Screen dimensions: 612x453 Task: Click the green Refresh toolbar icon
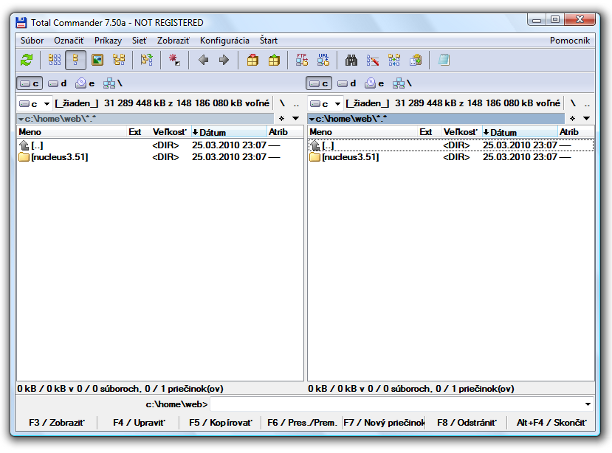coord(27,60)
